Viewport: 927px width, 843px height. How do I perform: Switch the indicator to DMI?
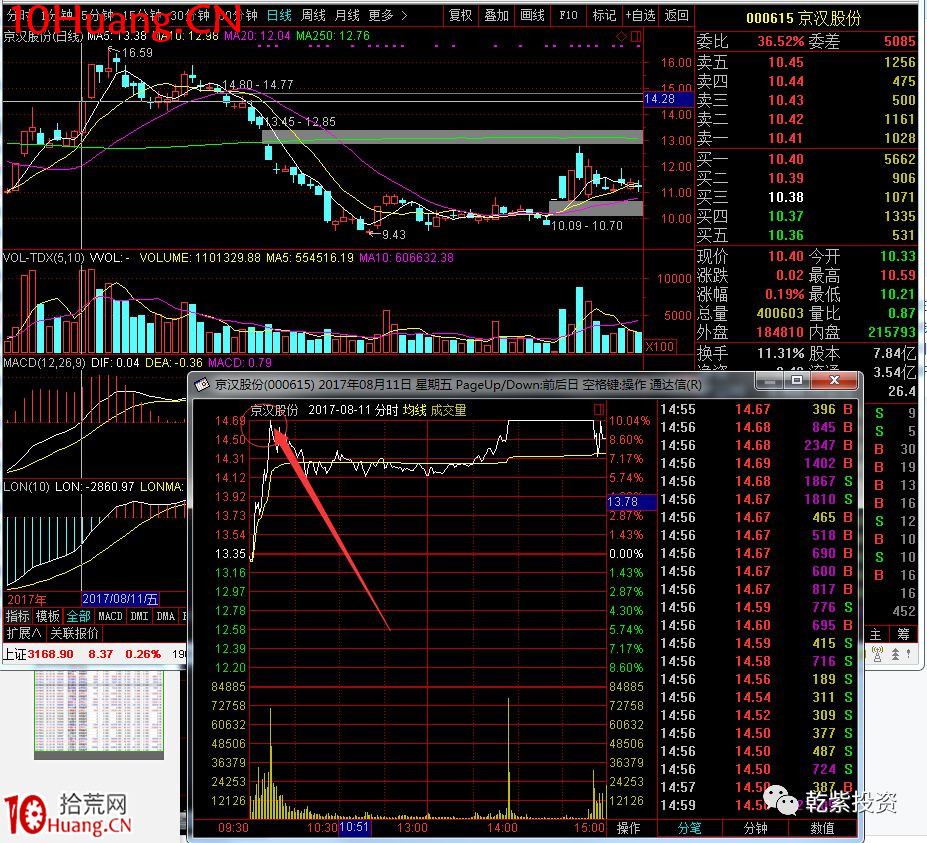[140, 616]
